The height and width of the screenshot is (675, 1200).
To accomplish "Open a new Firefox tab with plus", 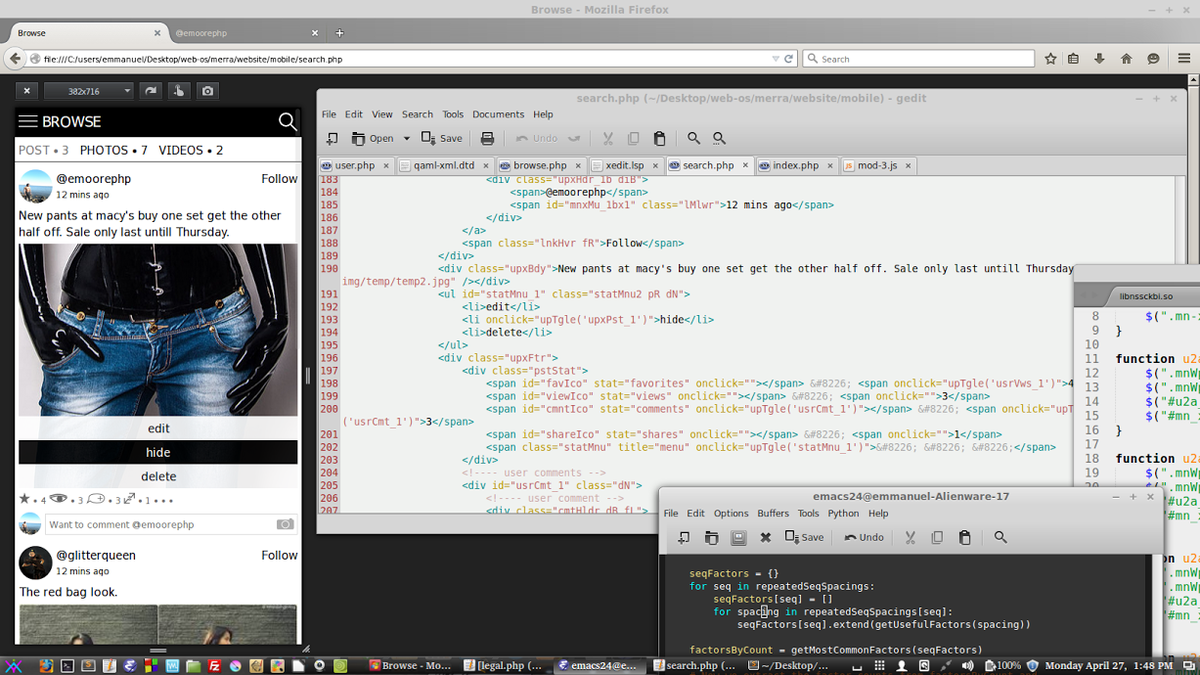I will [340, 33].
